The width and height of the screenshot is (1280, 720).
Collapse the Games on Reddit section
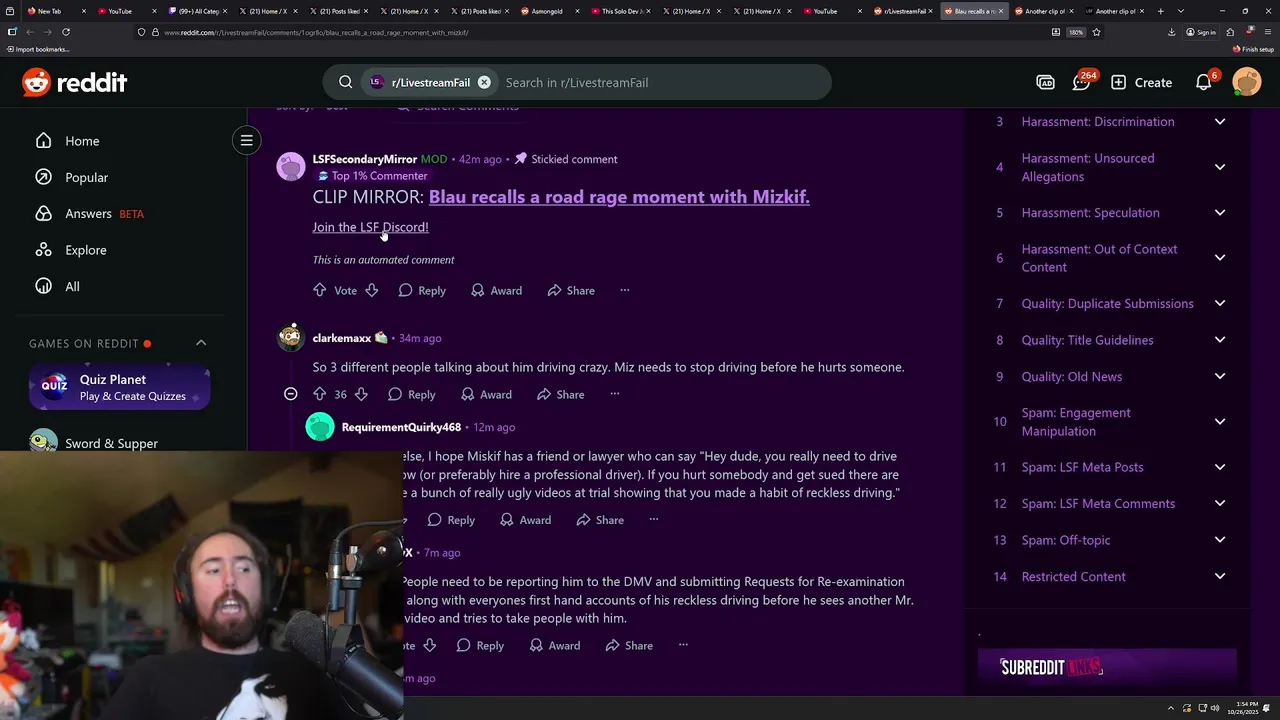[201, 343]
